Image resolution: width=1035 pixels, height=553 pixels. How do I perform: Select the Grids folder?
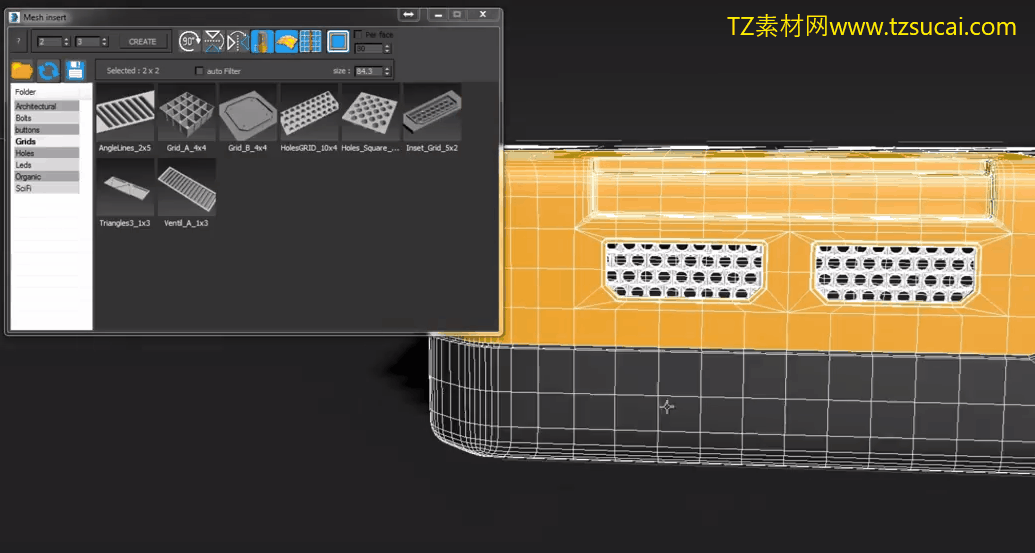tap(46, 141)
